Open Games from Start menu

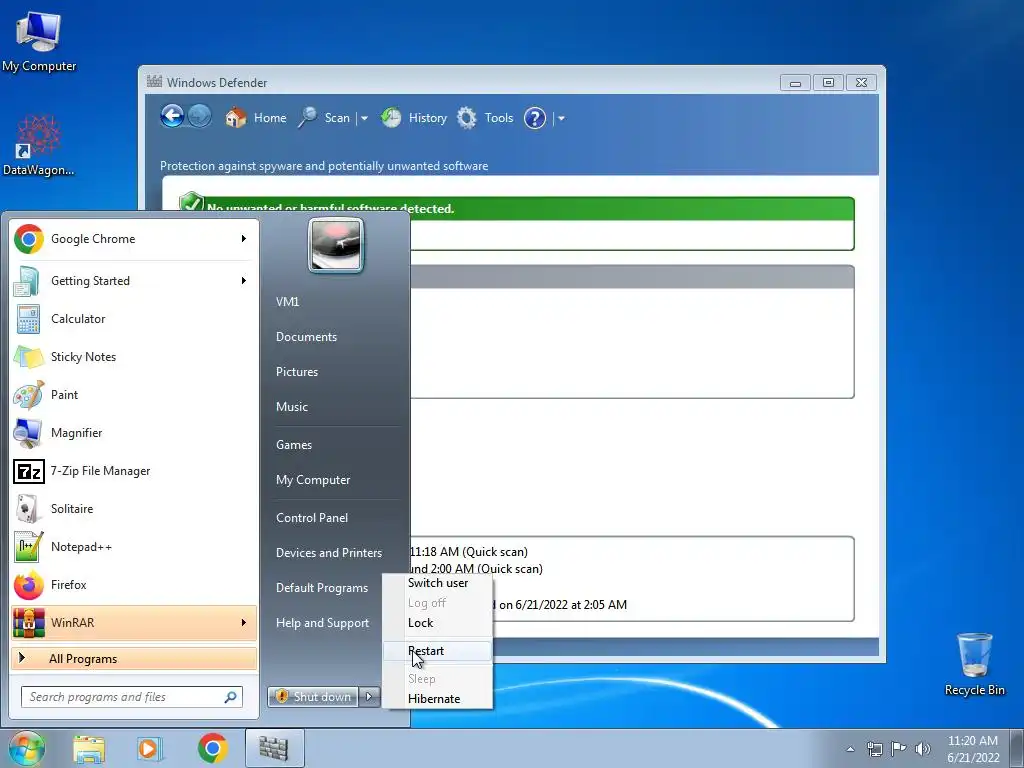point(294,445)
